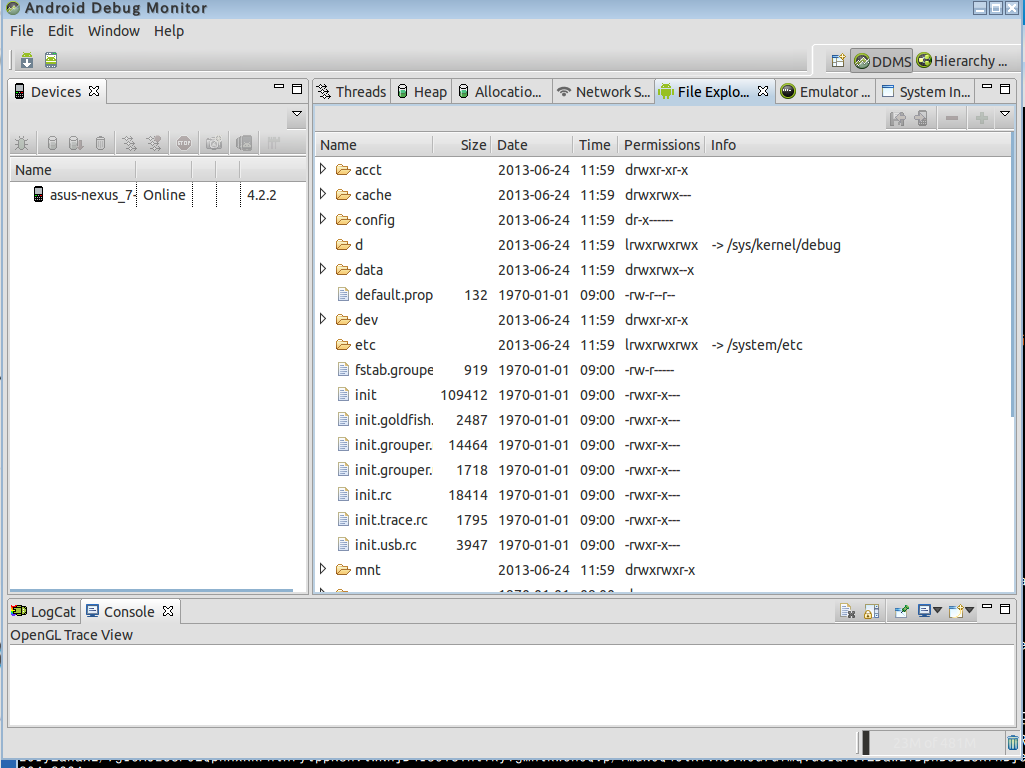Toggle the Pin Console button
Viewport: 1025px width, 768px height.
point(901,611)
